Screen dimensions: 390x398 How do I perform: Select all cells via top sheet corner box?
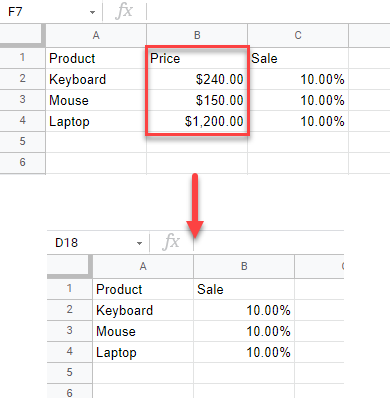click(x=22, y=35)
